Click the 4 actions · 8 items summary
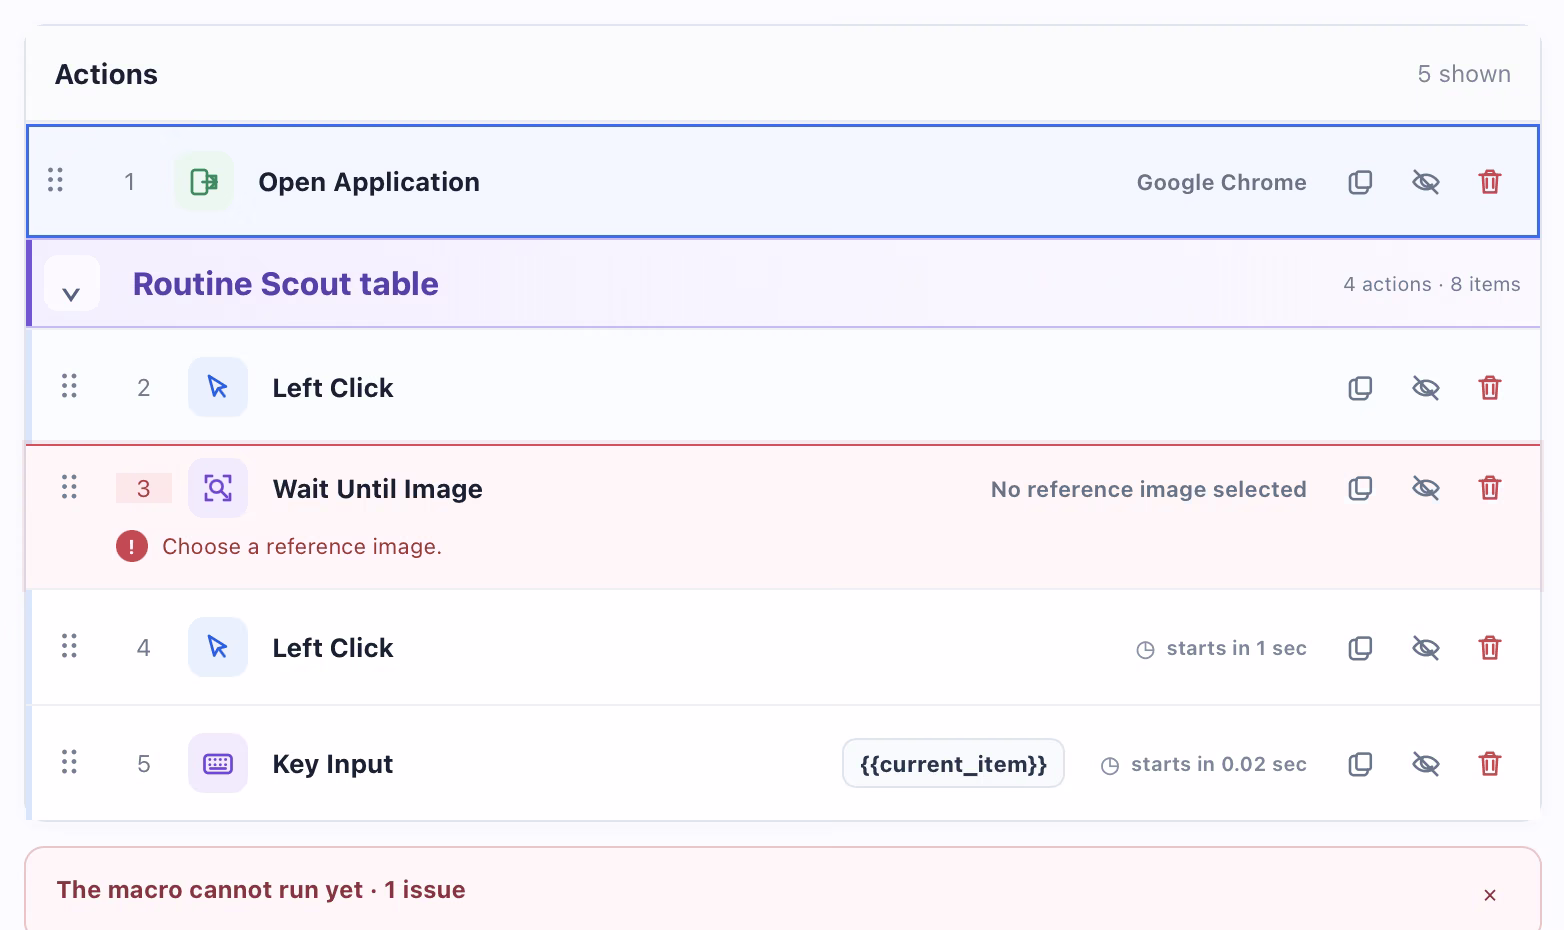The width and height of the screenshot is (1564, 930). [x=1432, y=284]
